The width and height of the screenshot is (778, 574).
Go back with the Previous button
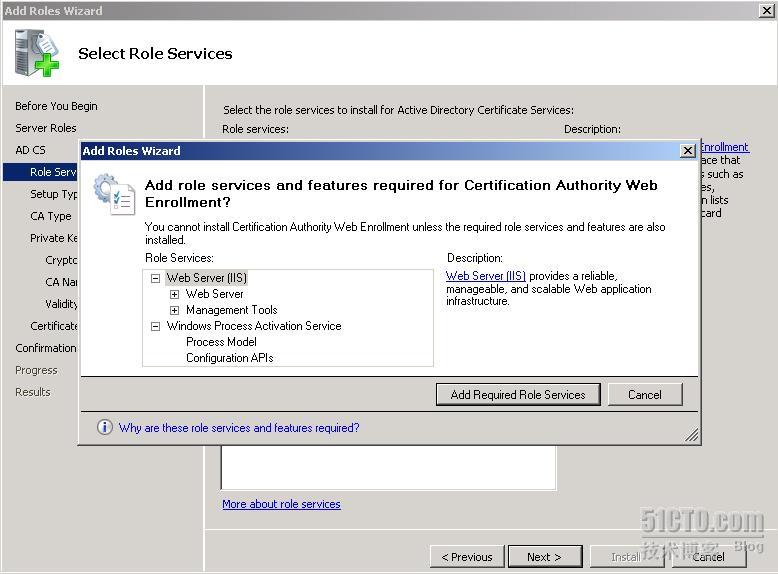click(x=467, y=557)
